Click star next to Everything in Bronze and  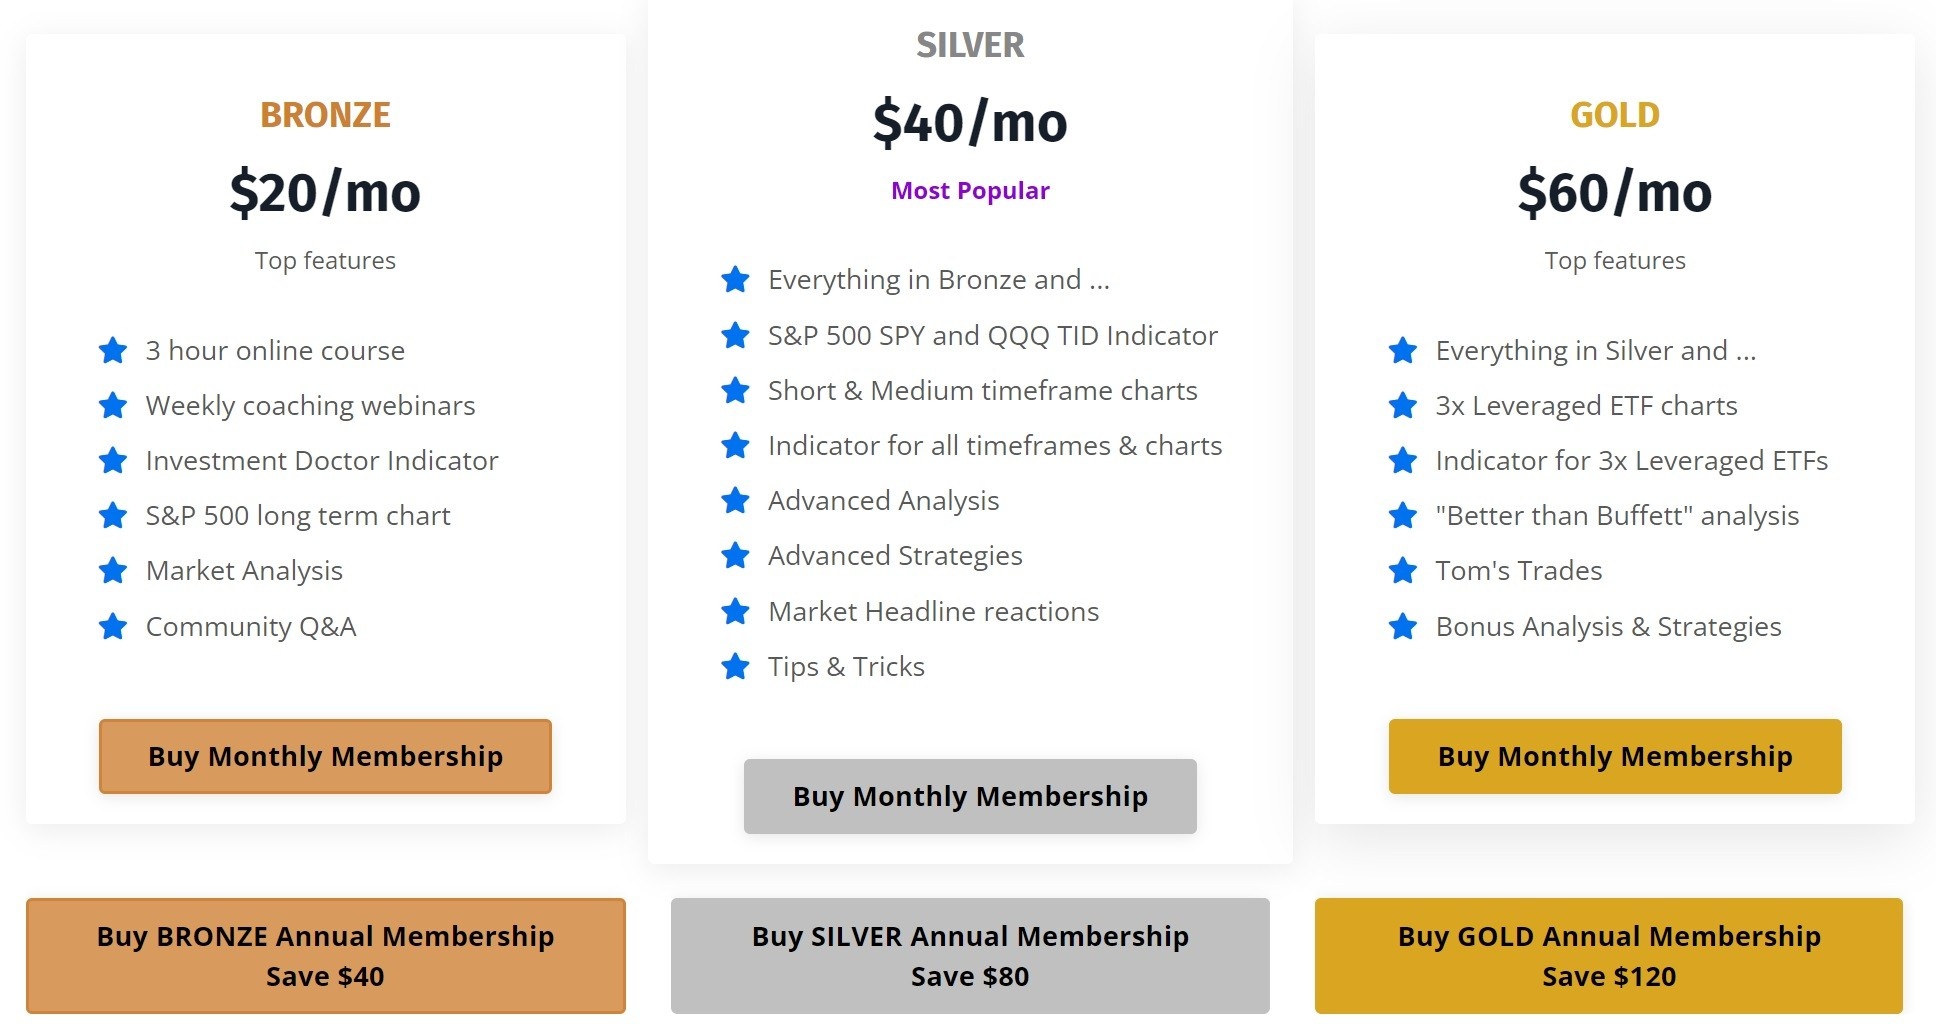click(735, 280)
